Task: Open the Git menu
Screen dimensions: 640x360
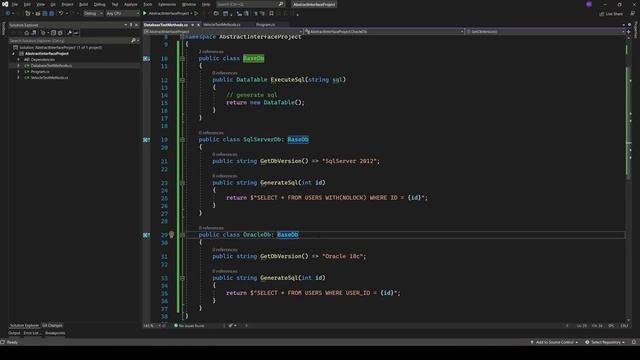Action: point(53,4)
